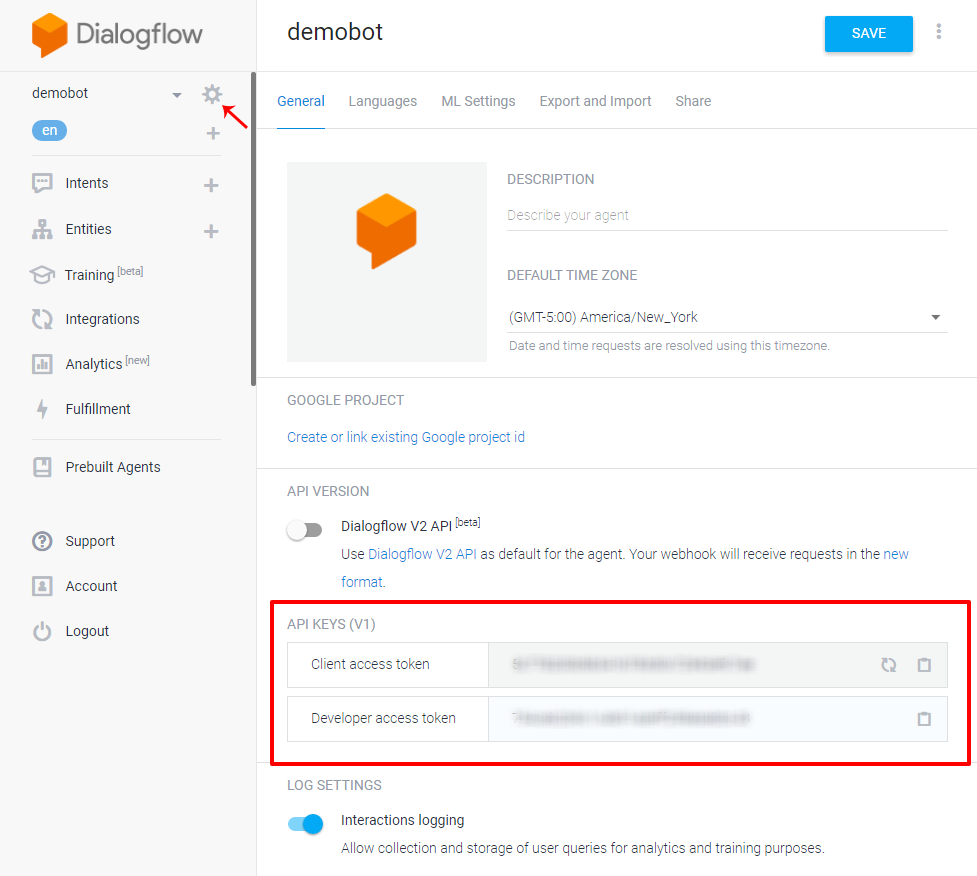Viewport: 977px width, 876px height.
Task: Enable the Dialogflow V2 API
Action: click(x=305, y=529)
